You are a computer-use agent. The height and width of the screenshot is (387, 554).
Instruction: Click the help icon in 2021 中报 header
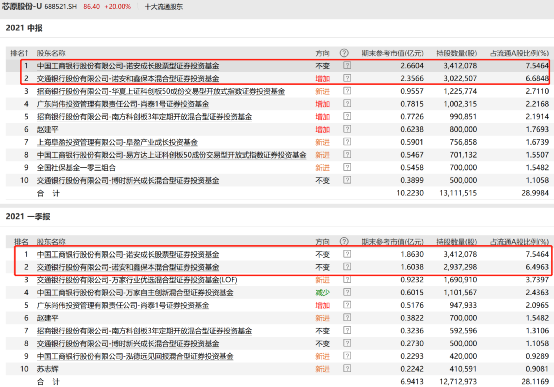pyautogui.click(x=344, y=53)
